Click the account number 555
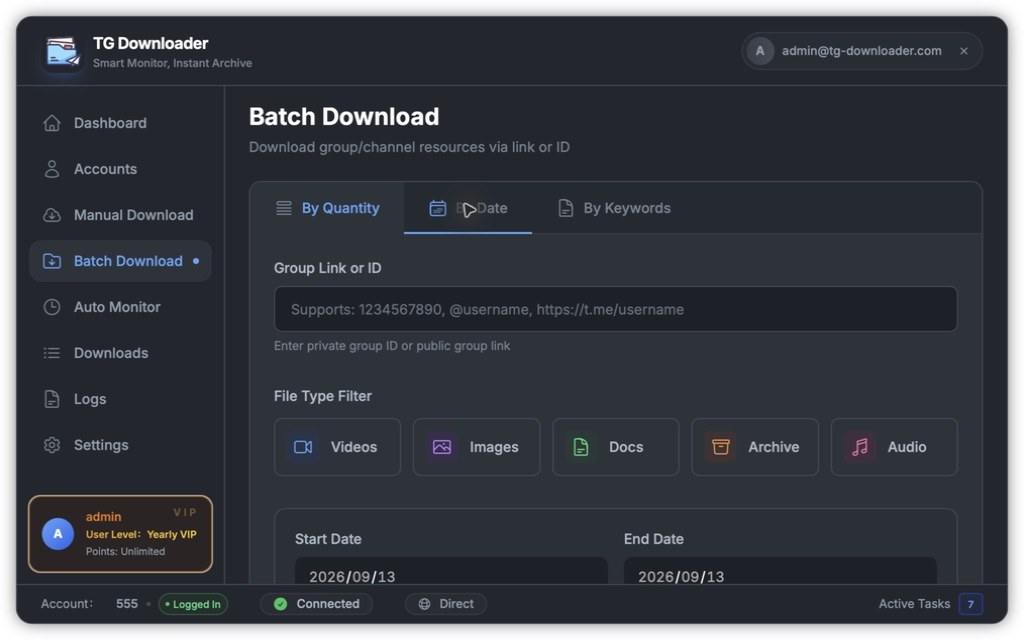The image size is (1024, 640). click(x=127, y=604)
